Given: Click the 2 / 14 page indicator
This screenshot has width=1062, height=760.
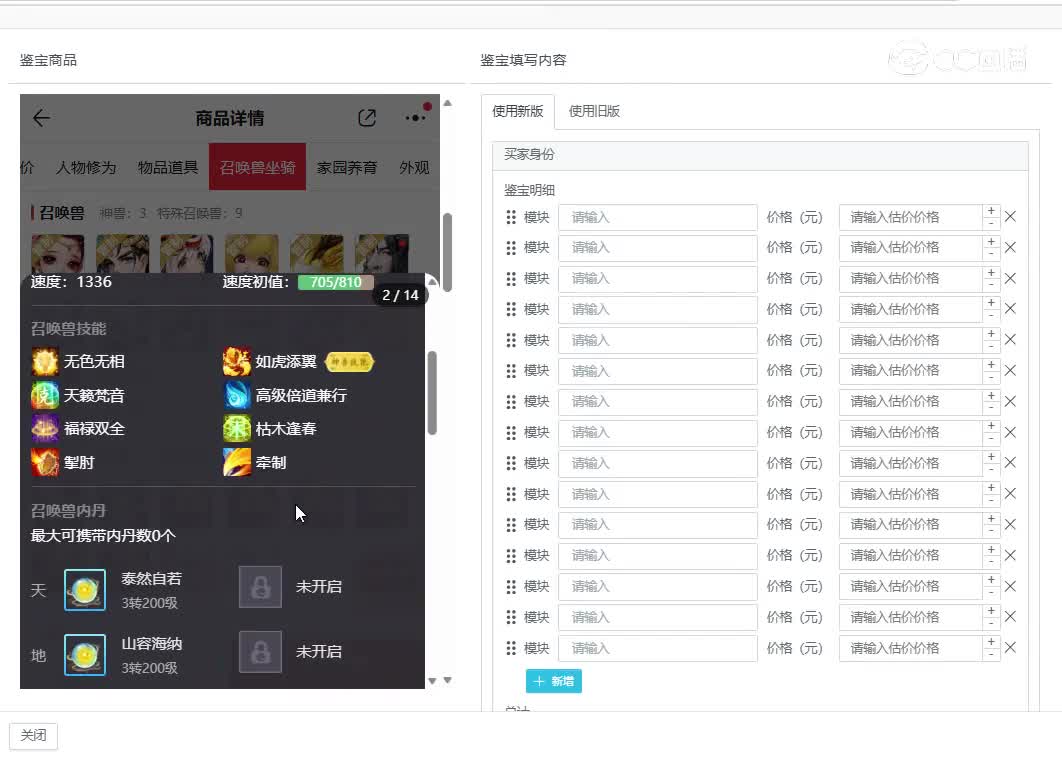Looking at the screenshot, I should coord(400,295).
